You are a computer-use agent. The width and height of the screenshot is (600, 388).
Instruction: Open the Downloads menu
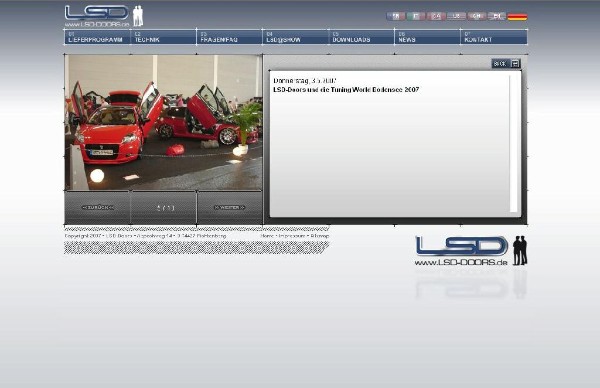(x=361, y=37)
